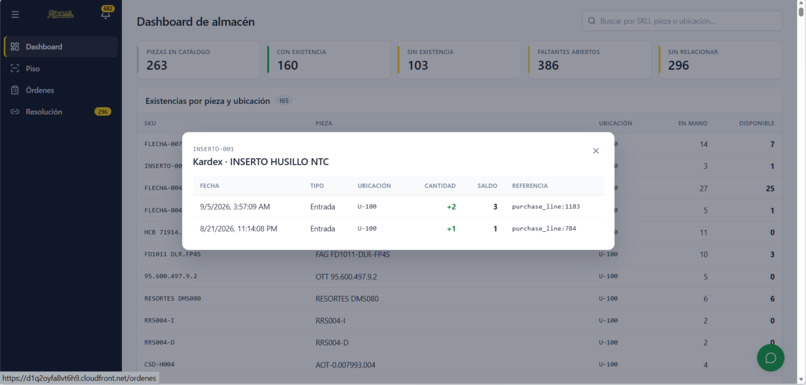Click the EN MANO column header

click(692, 123)
